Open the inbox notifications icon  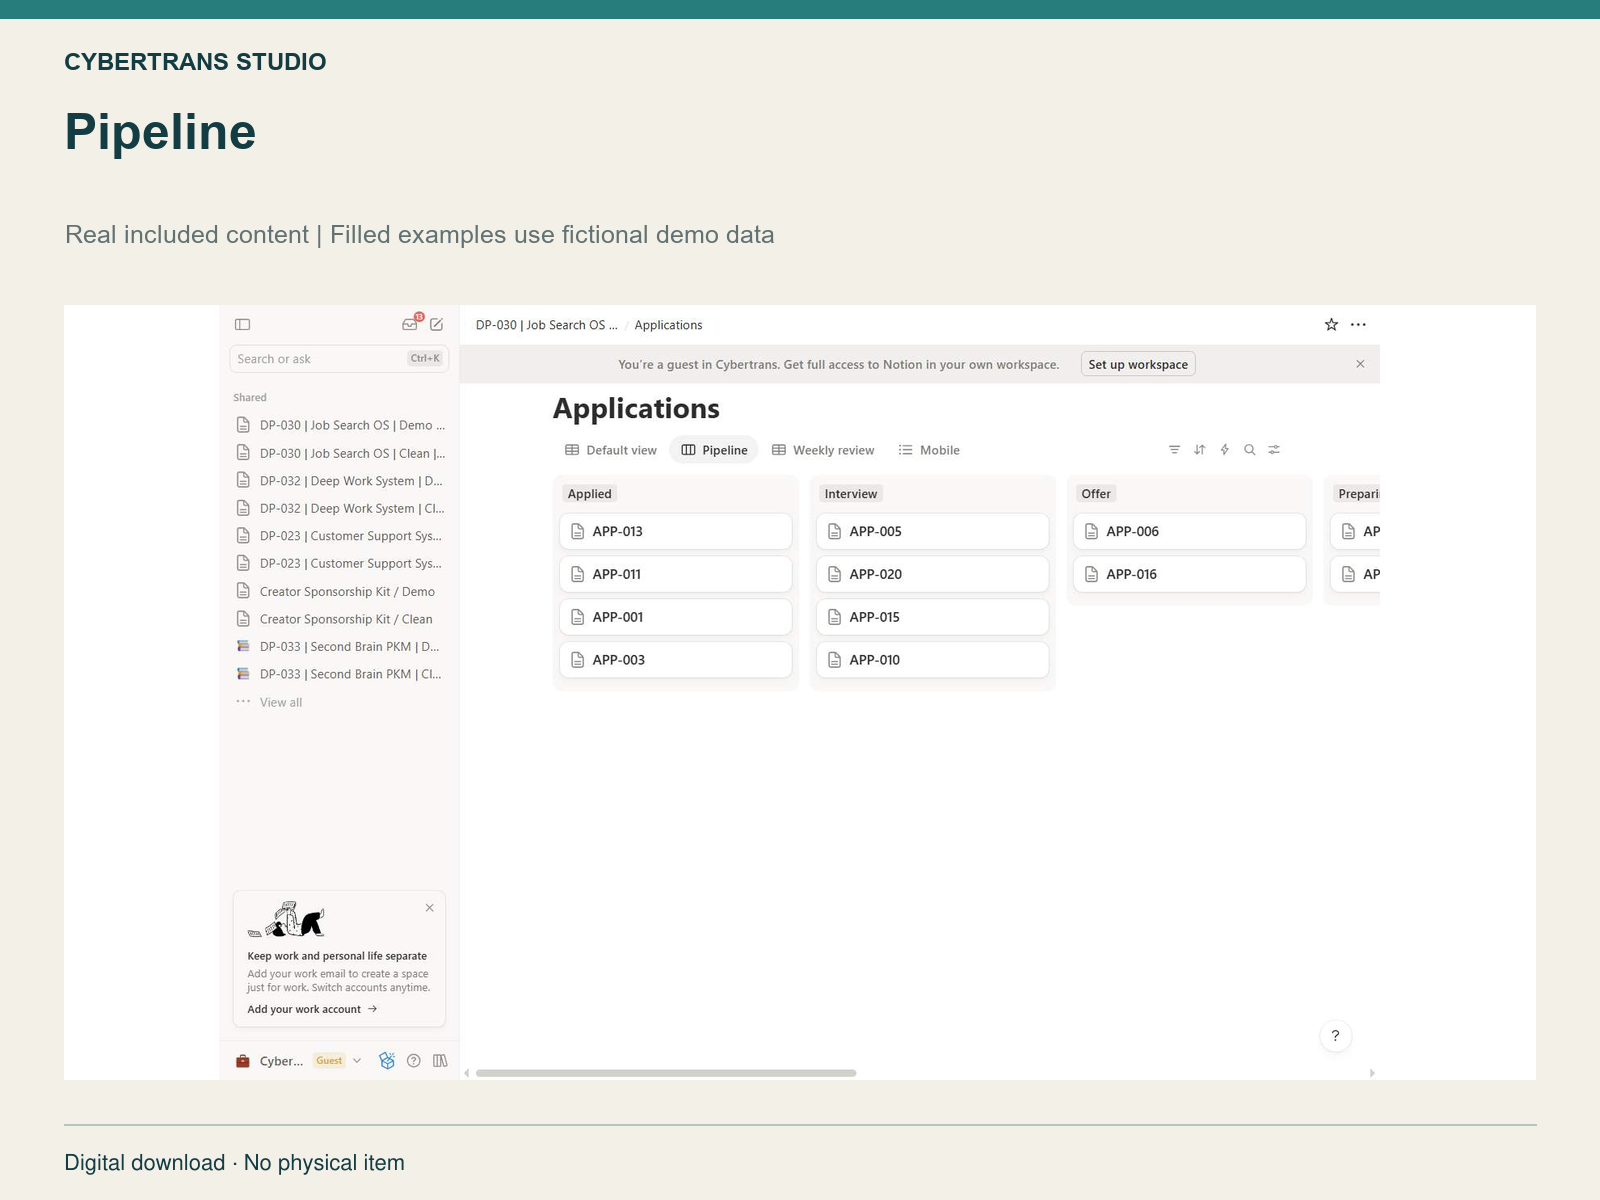[x=410, y=324]
